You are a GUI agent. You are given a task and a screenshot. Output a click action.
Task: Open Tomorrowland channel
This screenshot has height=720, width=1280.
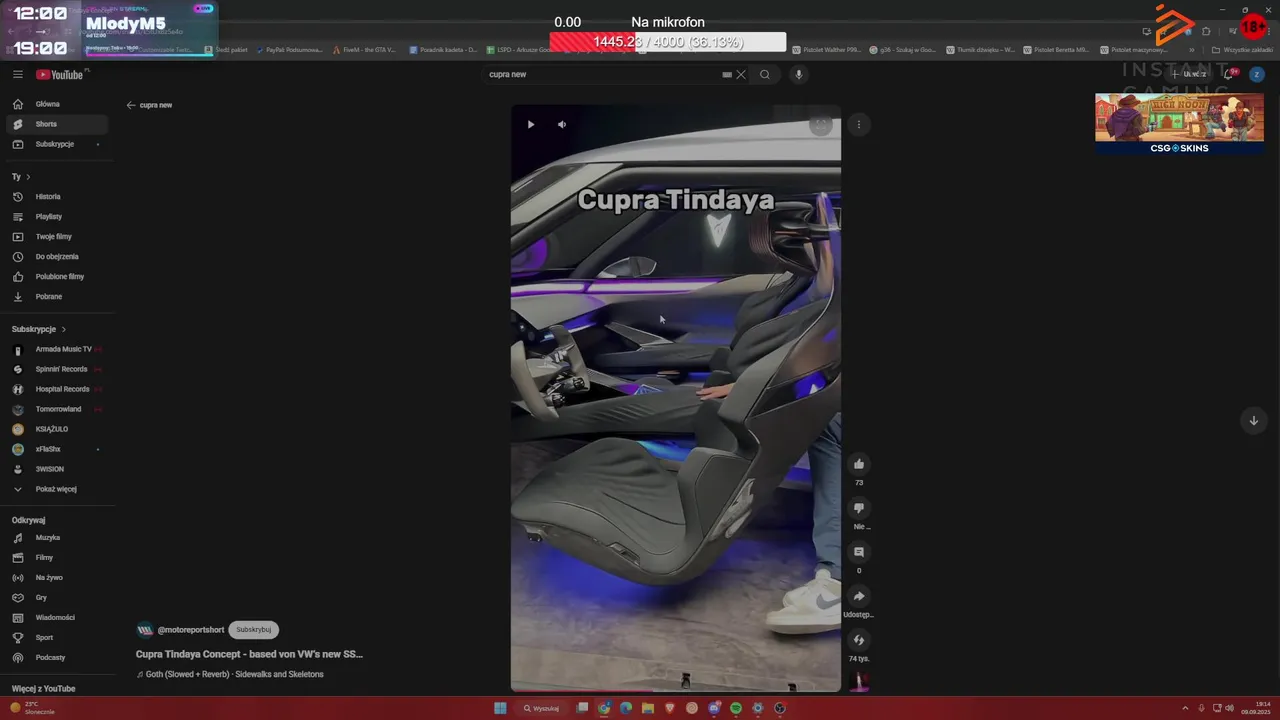[57, 409]
